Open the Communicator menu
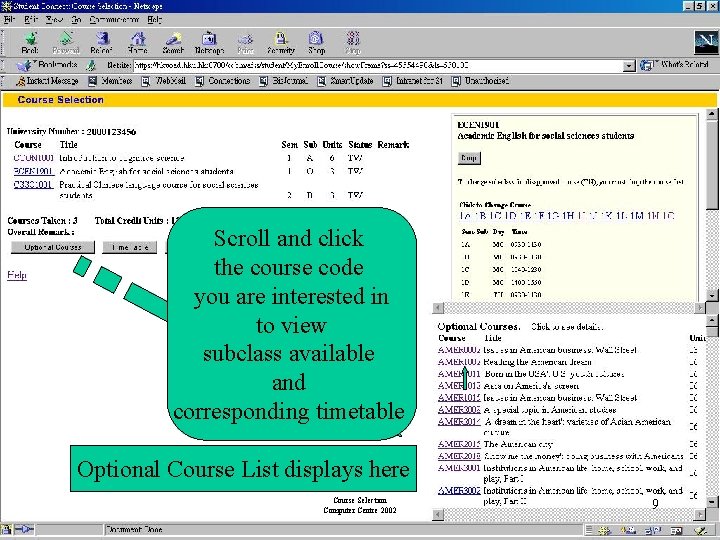 [x=114, y=20]
